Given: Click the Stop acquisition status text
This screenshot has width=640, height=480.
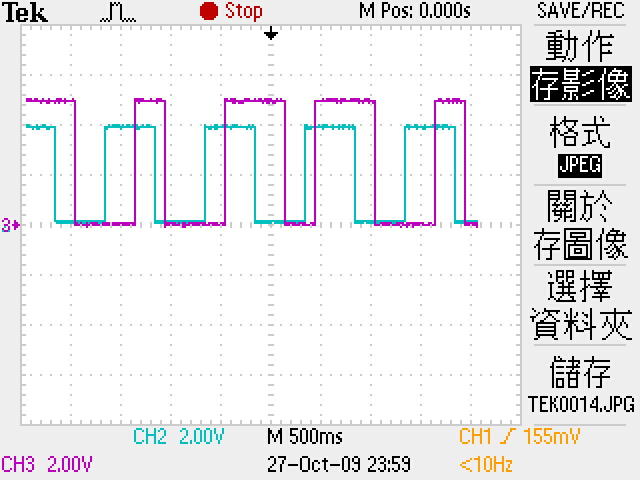Looking at the screenshot, I should click(244, 11).
